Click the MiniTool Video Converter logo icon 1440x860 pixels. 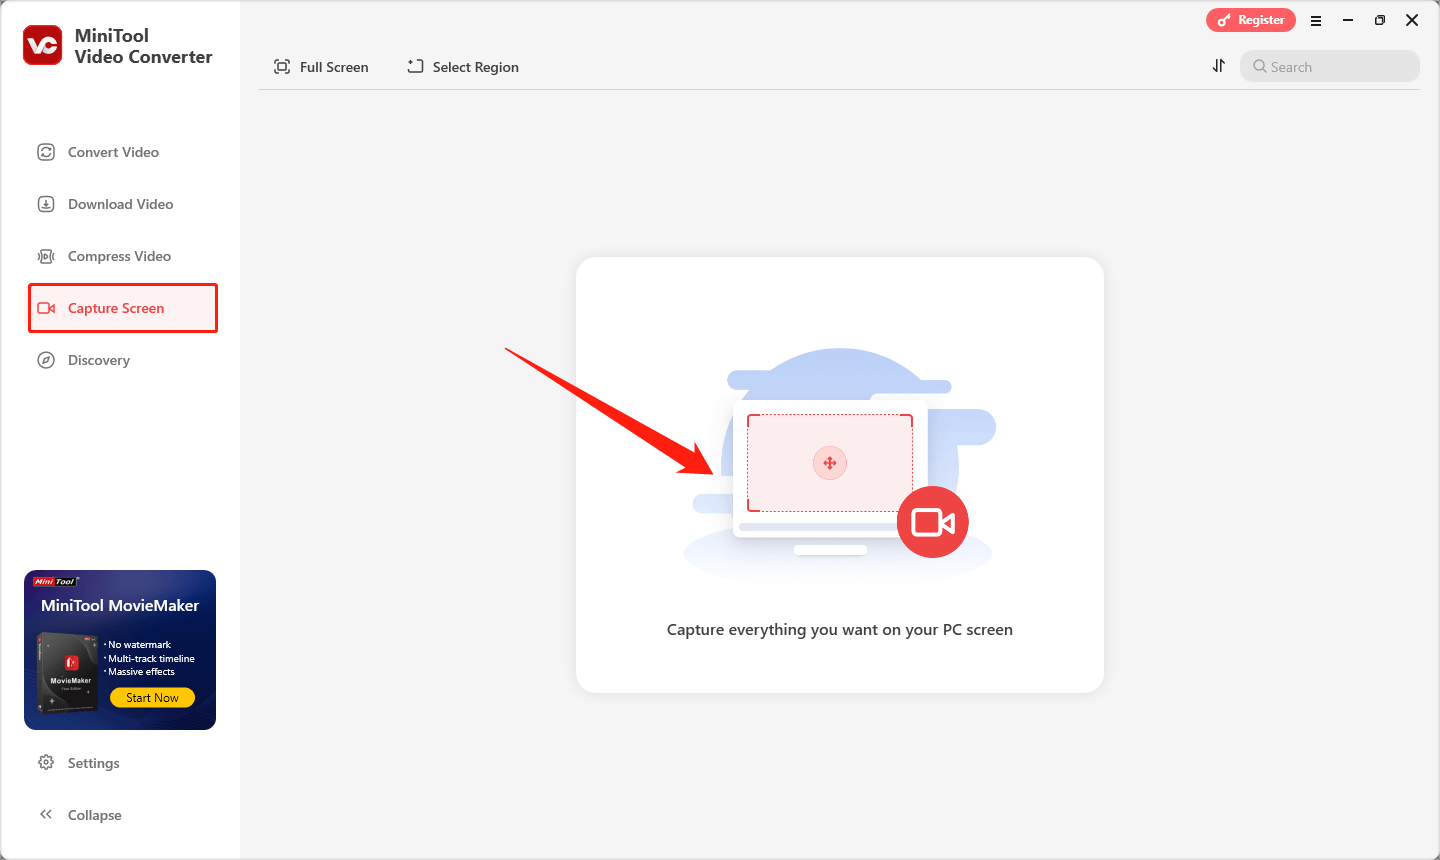(42, 46)
